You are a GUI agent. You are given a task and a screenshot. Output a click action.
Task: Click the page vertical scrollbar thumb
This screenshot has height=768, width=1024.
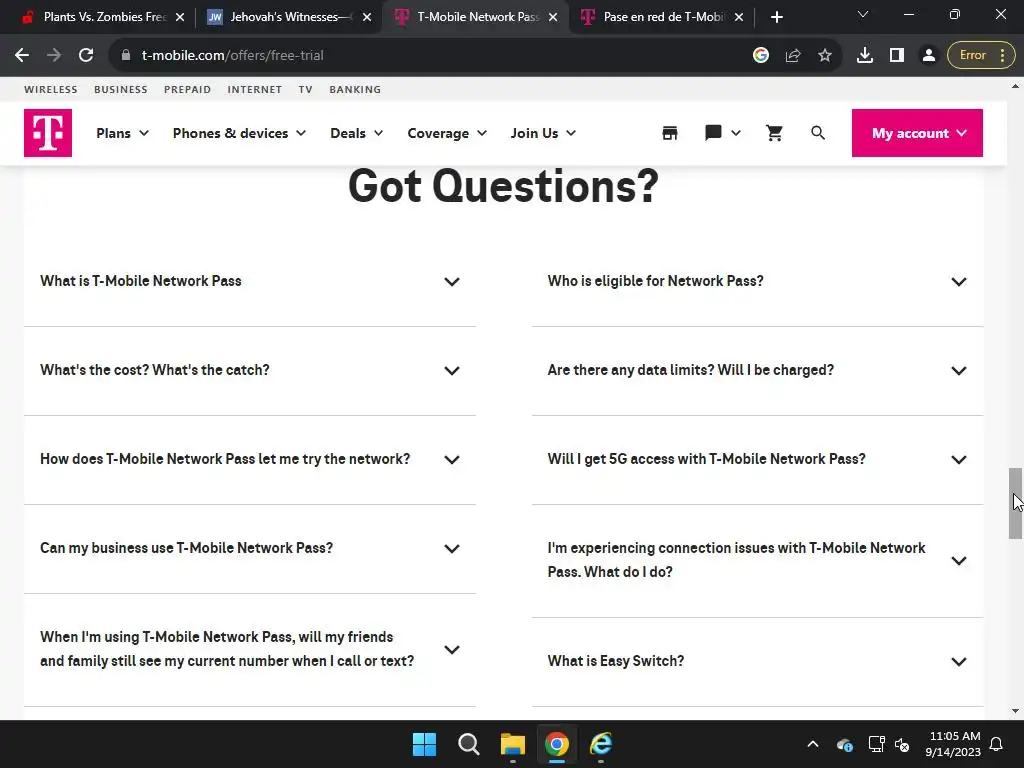pyautogui.click(x=1015, y=504)
